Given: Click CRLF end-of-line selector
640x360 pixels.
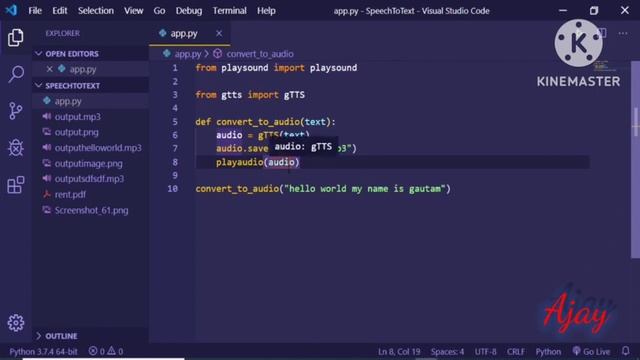Looking at the screenshot, I should [516, 351].
